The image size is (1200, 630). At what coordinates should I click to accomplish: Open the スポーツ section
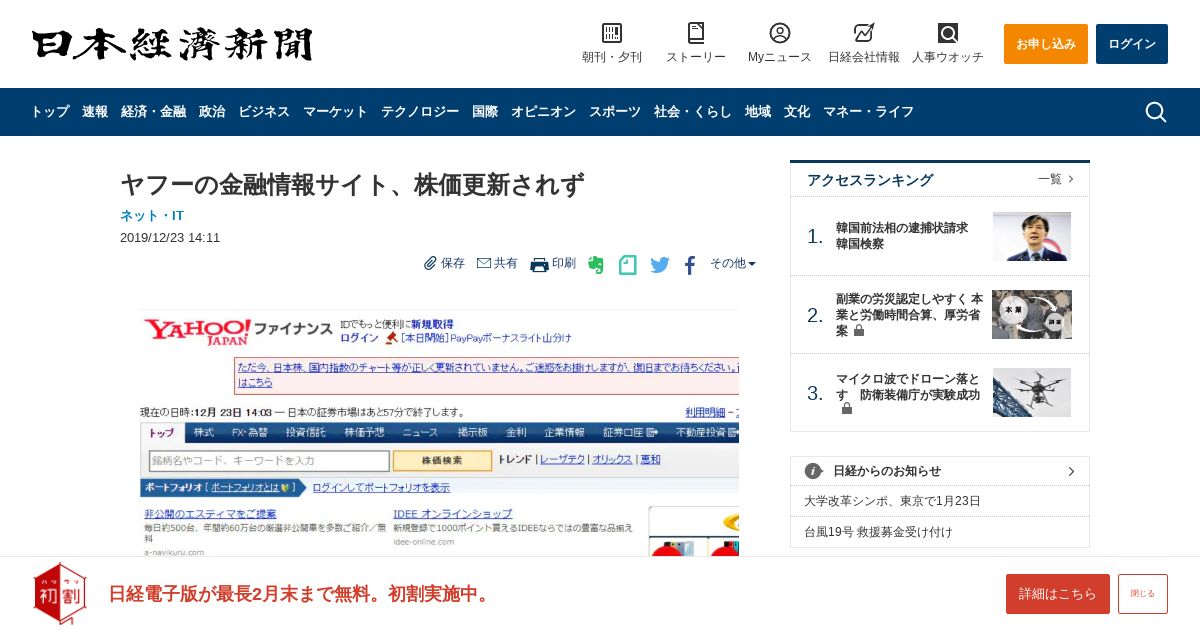(x=615, y=112)
